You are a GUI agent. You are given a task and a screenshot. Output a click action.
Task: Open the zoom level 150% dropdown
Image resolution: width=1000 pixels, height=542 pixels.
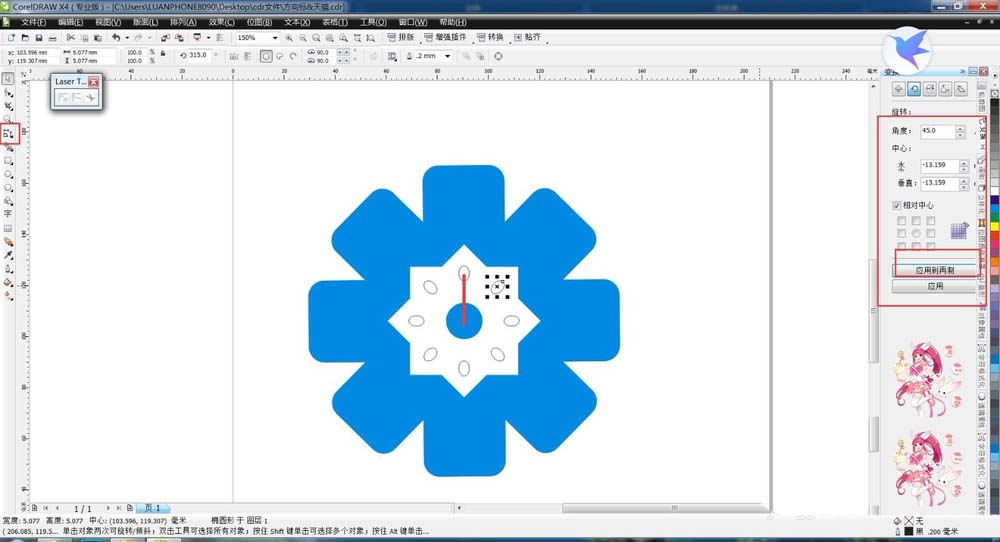[x=276, y=38]
